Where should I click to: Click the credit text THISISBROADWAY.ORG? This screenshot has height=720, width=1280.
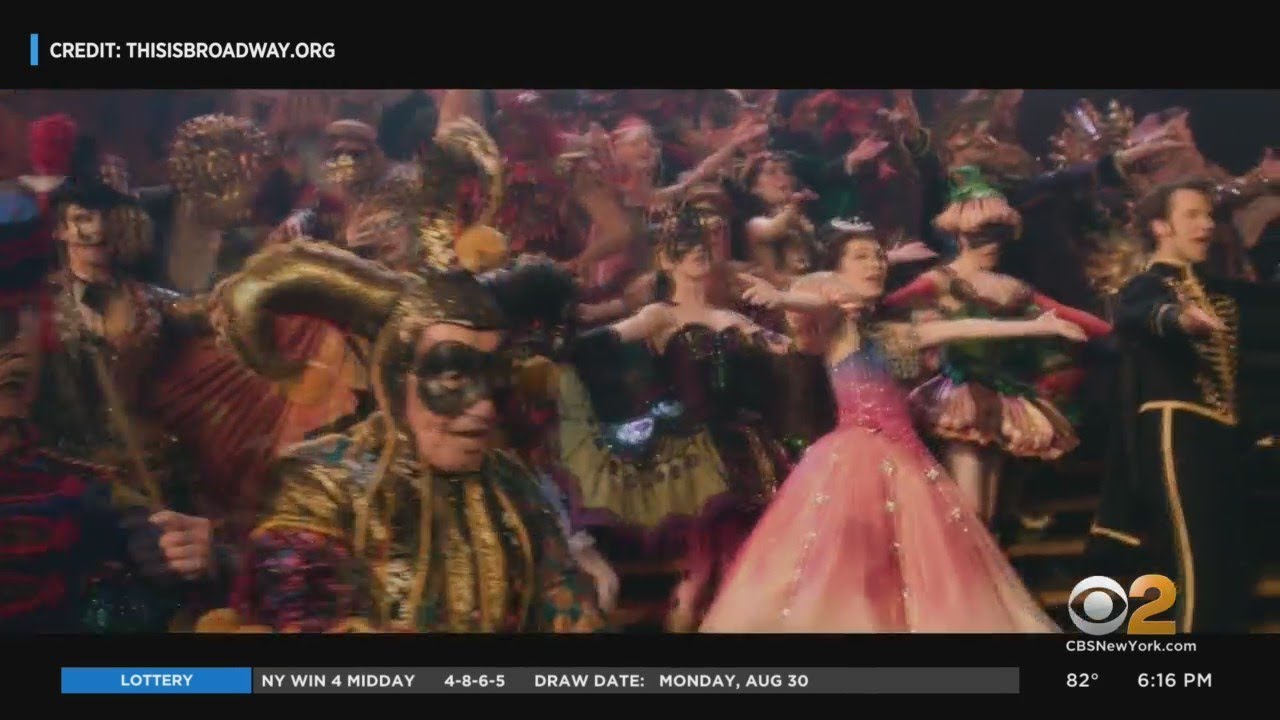click(230, 50)
